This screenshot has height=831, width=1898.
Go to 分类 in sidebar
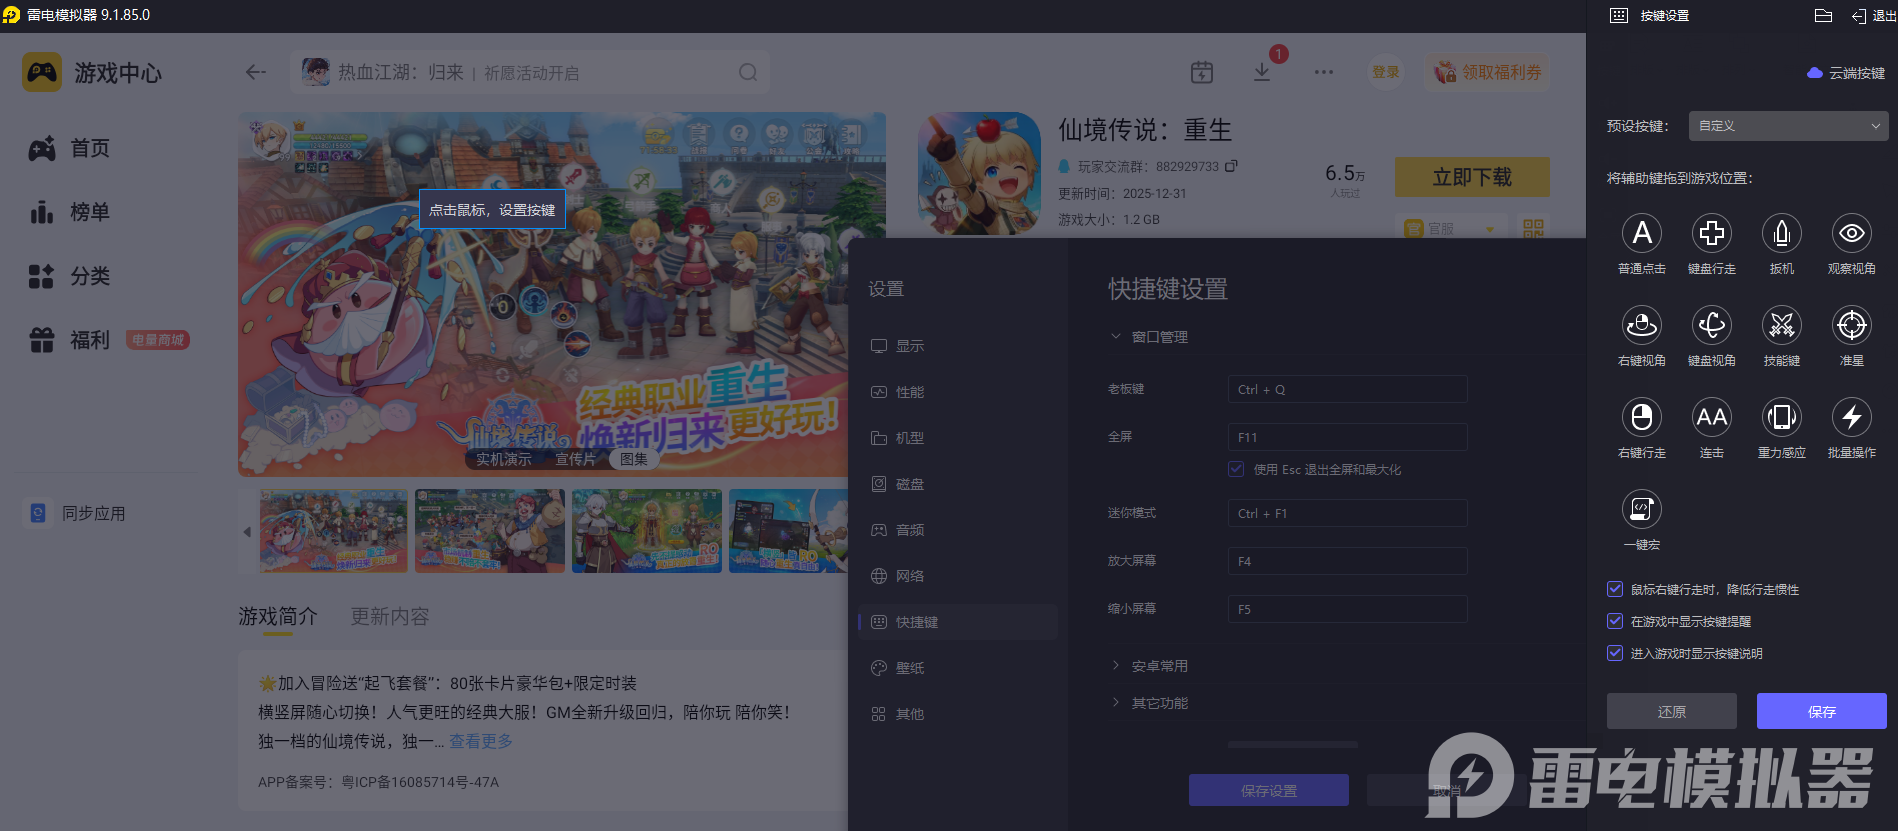tap(70, 276)
